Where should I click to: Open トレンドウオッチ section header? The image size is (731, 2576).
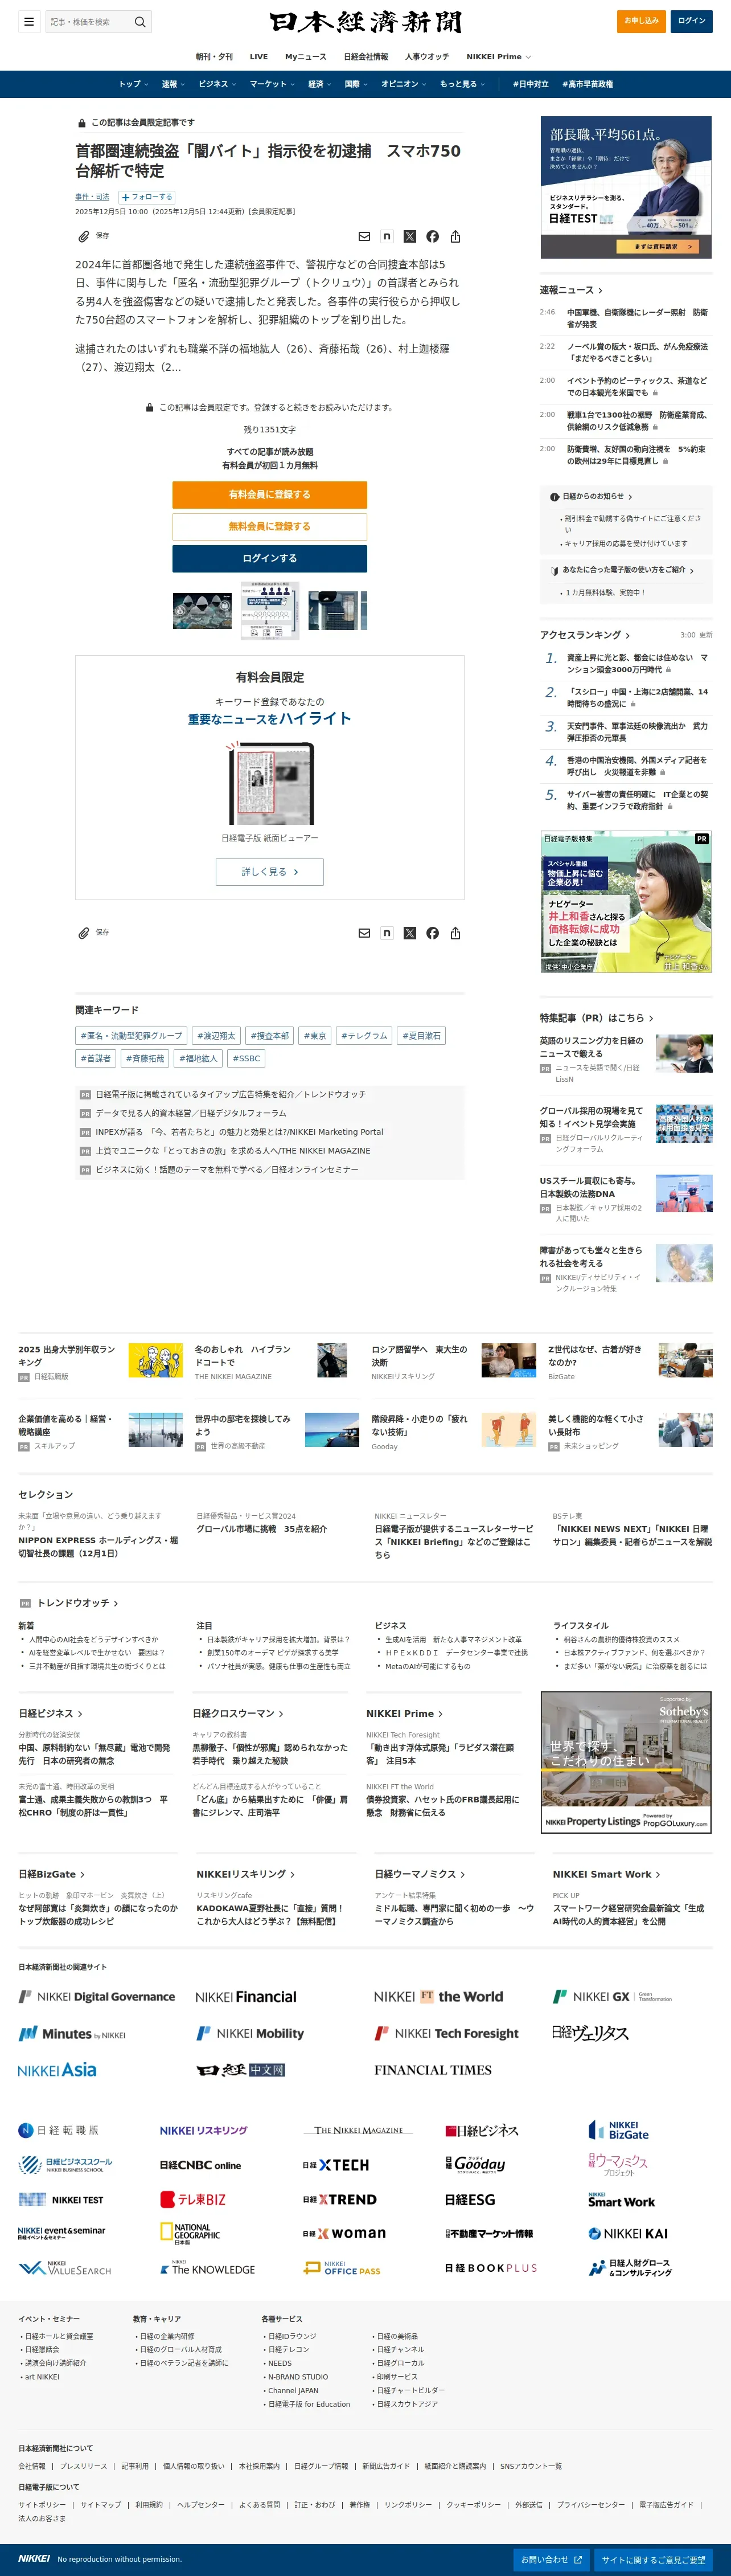(x=78, y=1603)
